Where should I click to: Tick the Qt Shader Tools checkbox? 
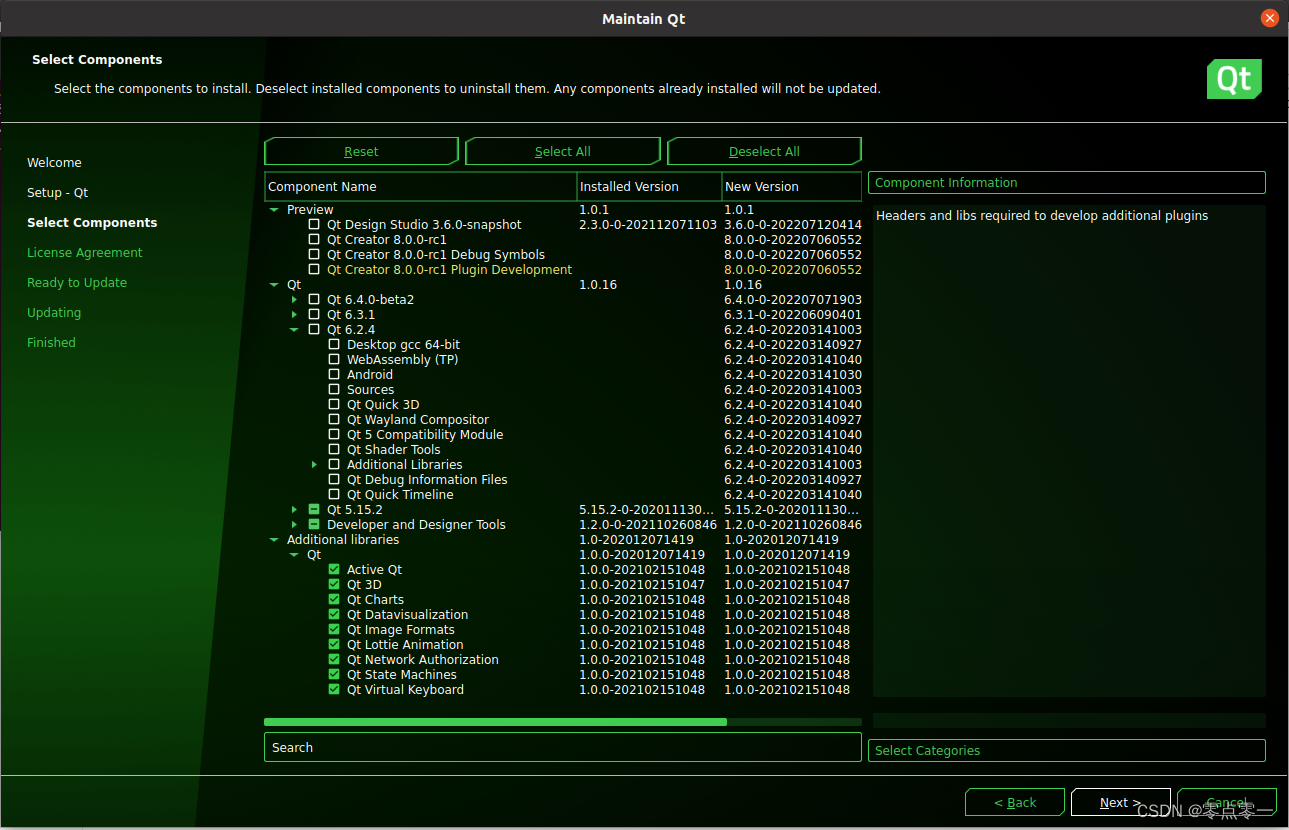[334, 450]
